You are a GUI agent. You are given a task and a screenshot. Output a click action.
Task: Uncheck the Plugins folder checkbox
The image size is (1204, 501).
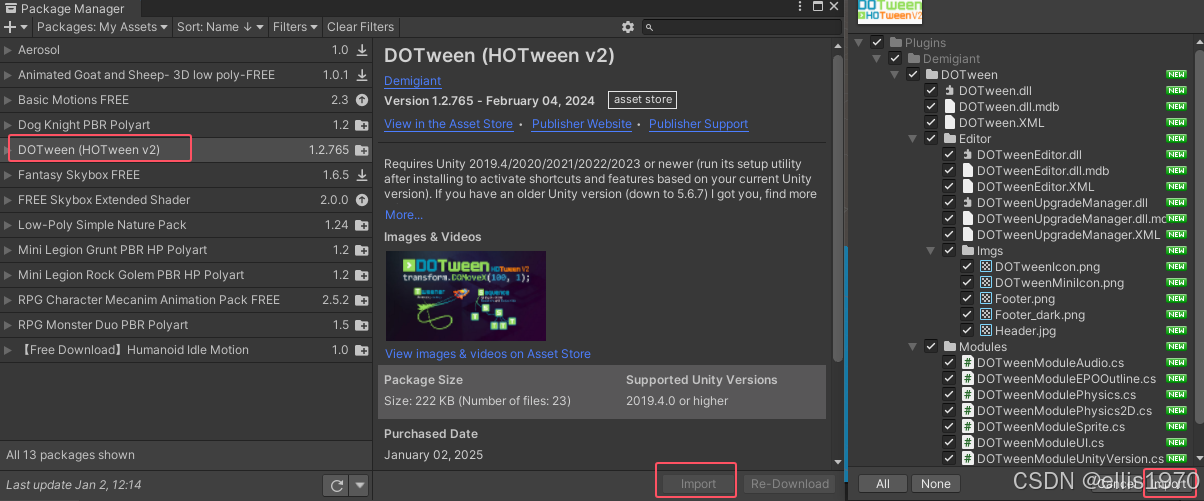877,43
